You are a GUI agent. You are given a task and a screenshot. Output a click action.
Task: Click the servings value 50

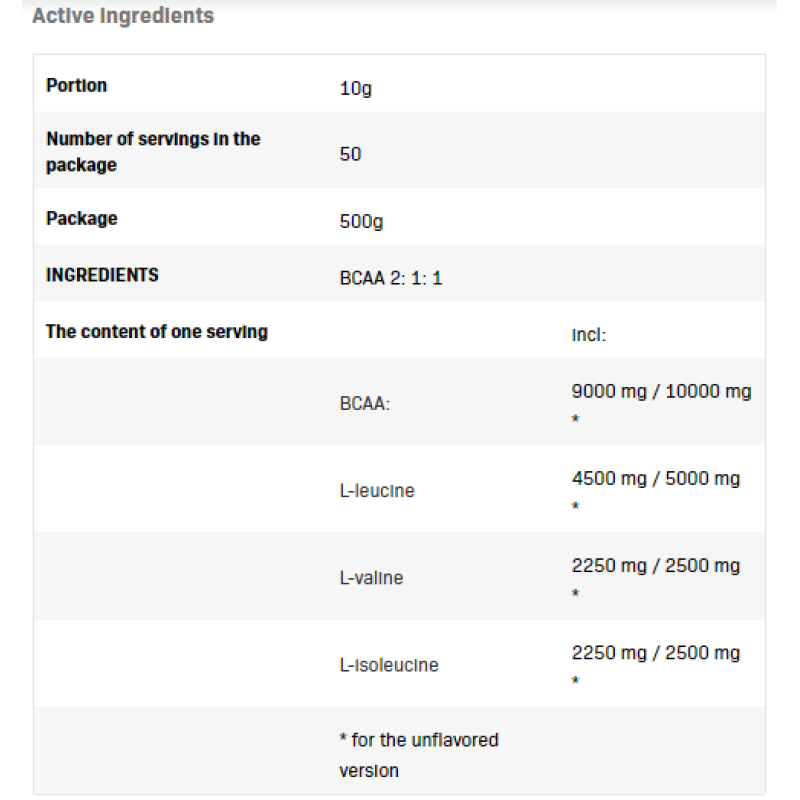(x=350, y=154)
